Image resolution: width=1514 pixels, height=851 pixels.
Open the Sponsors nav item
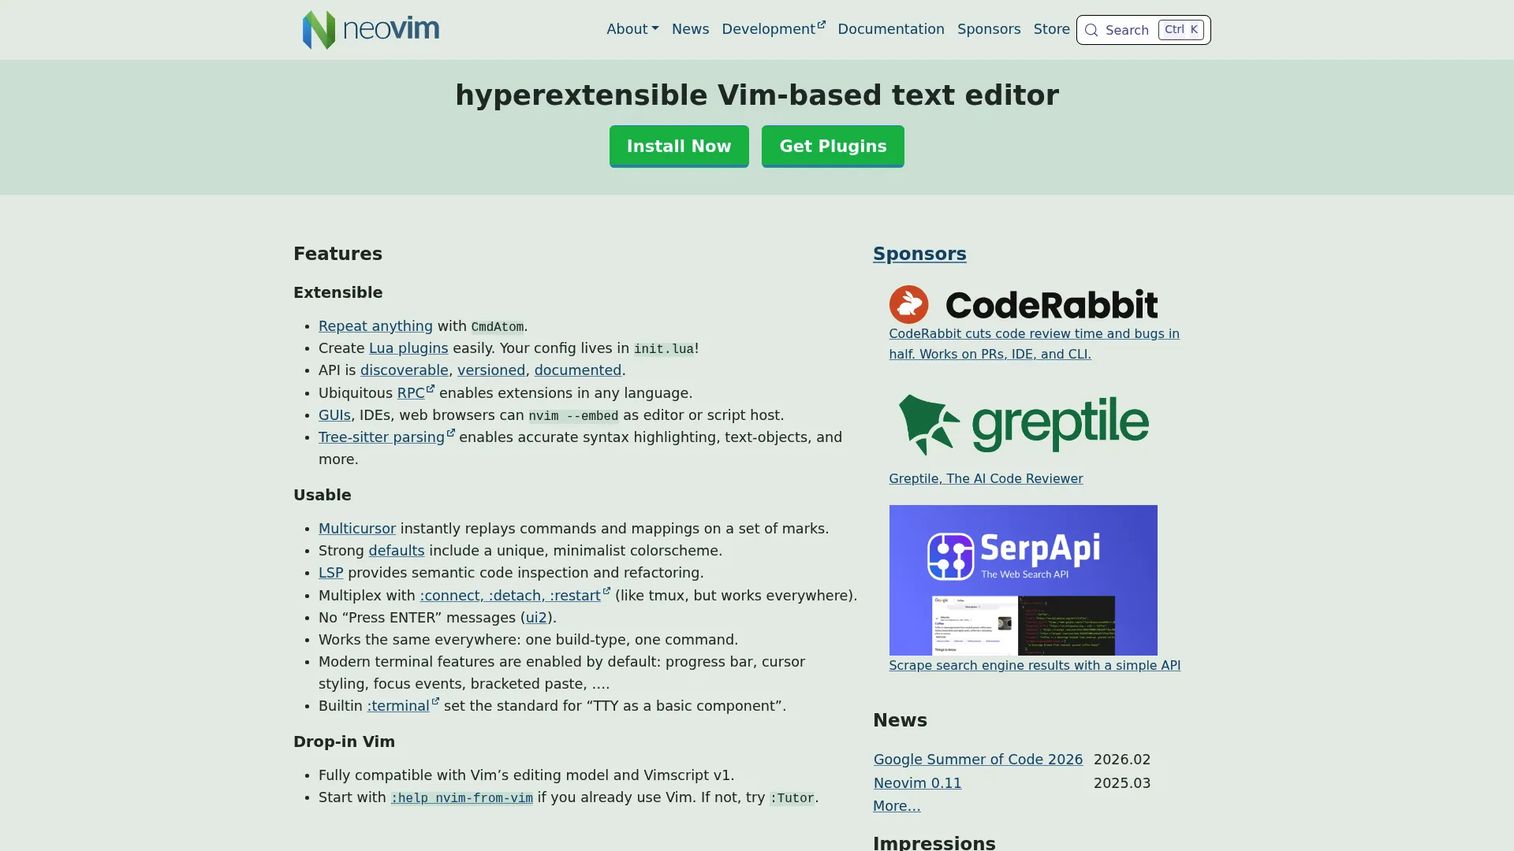tap(989, 29)
